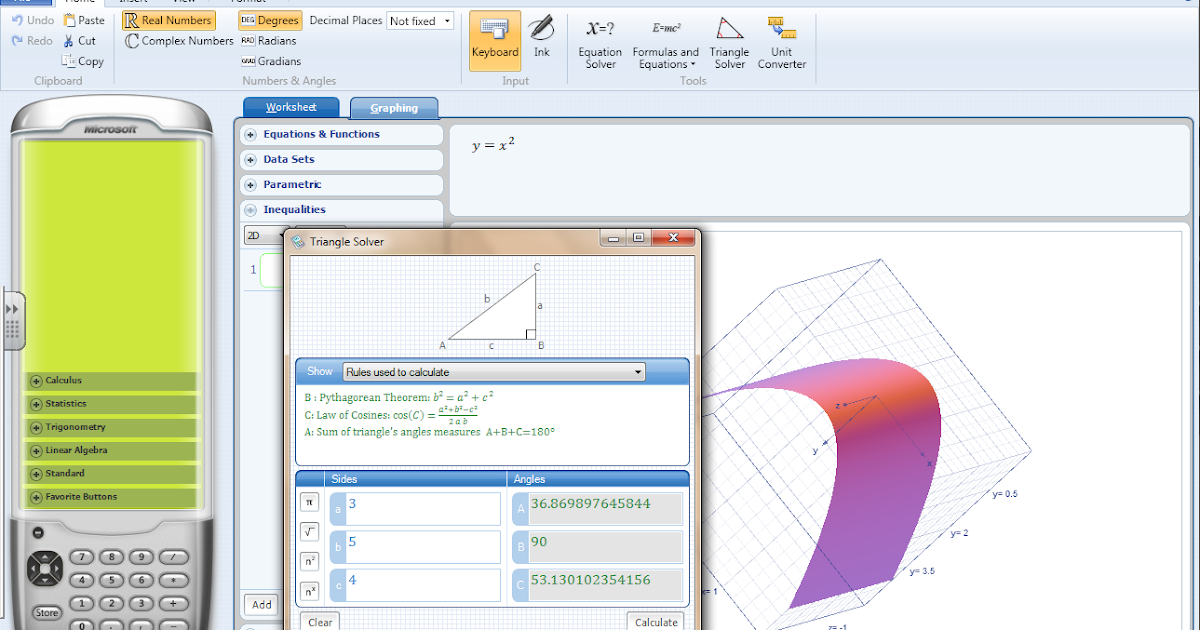Open the Equation Solver tool
The image size is (1200, 630).
tap(600, 43)
